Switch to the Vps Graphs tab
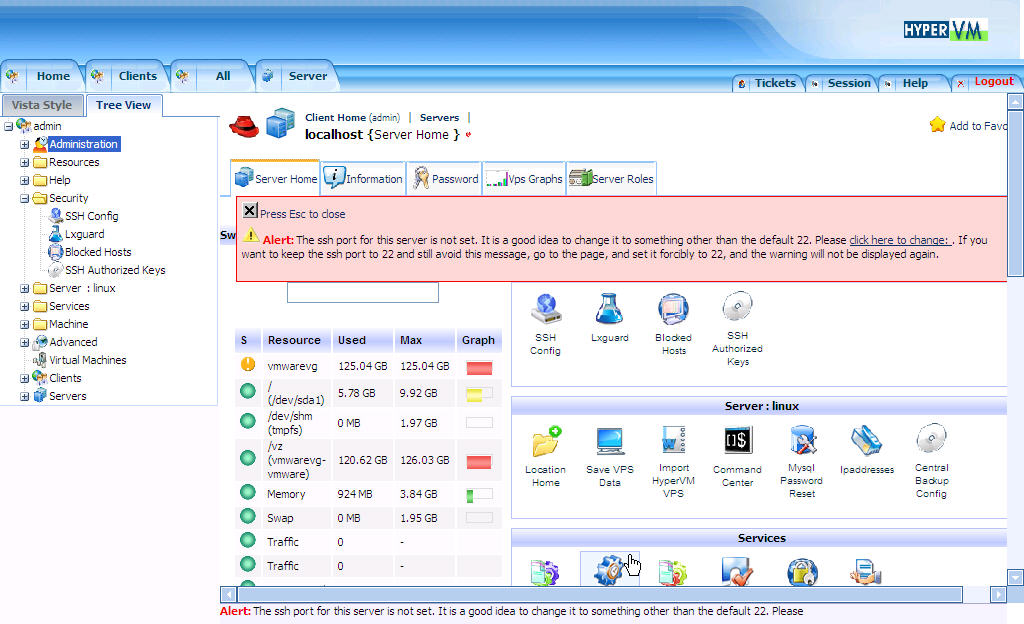Screen dimensions: 1024x624 [524, 179]
